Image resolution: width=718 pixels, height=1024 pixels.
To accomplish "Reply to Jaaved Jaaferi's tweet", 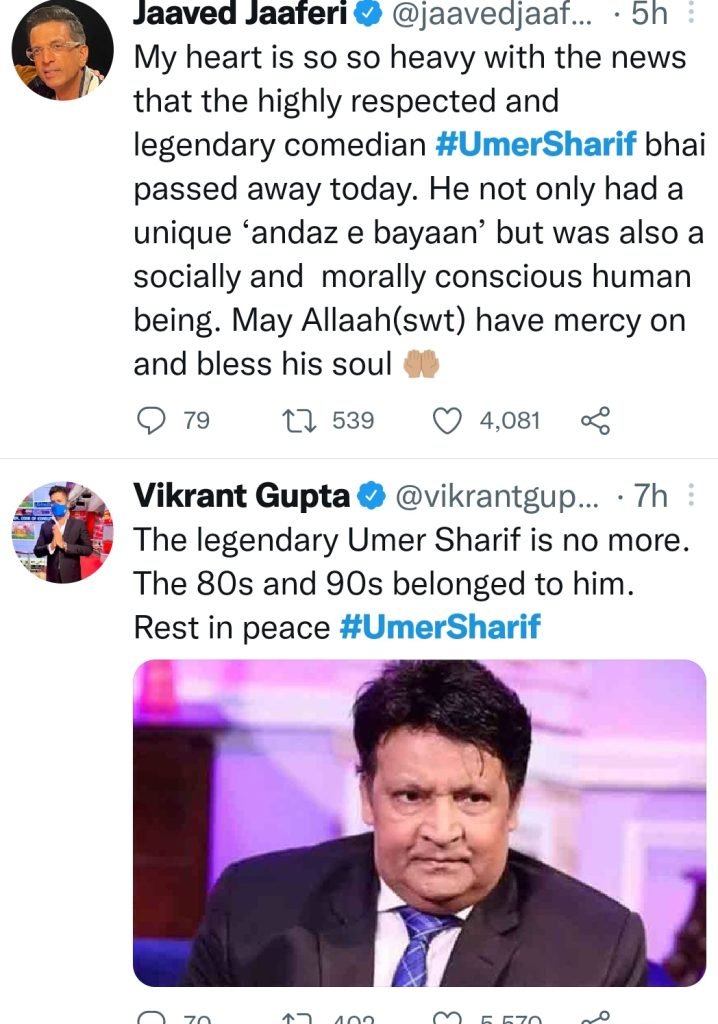I will pyautogui.click(x=150, y=421).
